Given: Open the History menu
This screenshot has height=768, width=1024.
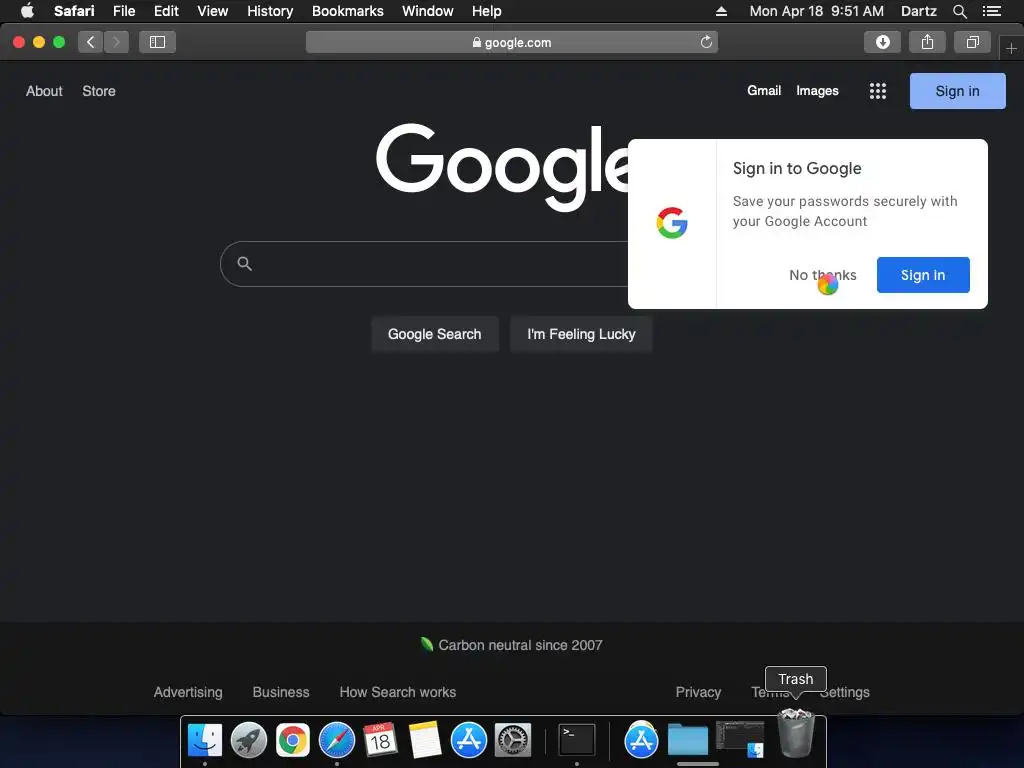Looking at the screenshot, I should pos(270,11).
